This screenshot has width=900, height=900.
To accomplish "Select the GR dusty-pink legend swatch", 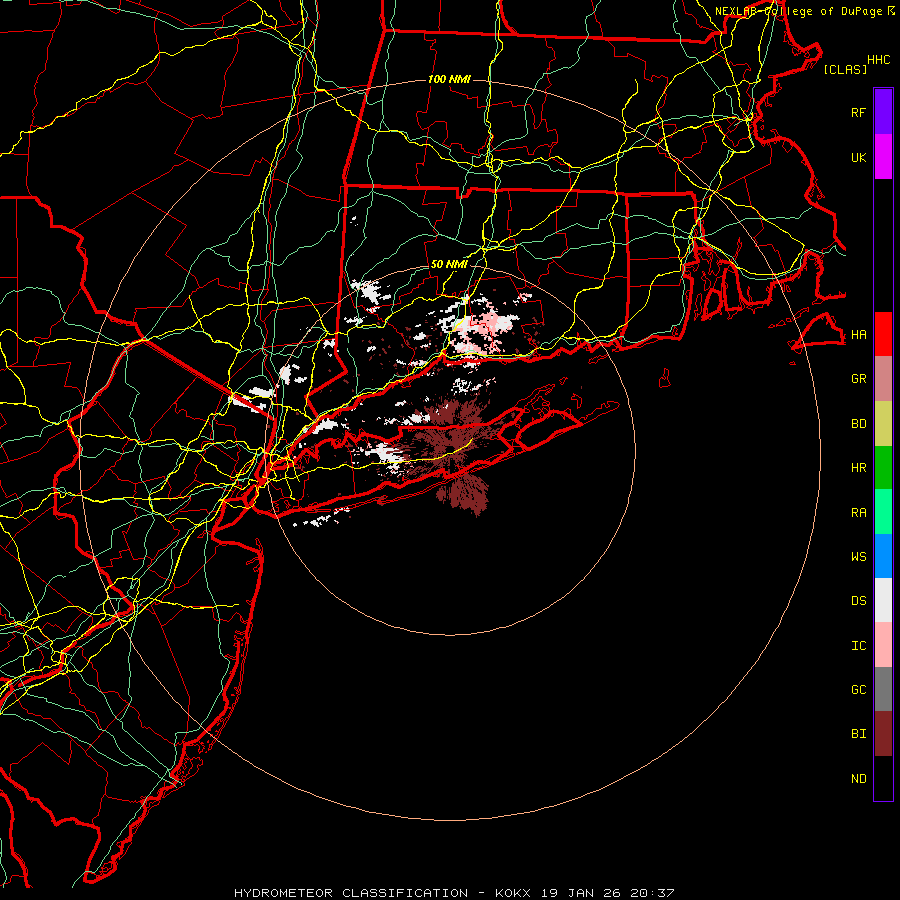I will coord(883,379).
